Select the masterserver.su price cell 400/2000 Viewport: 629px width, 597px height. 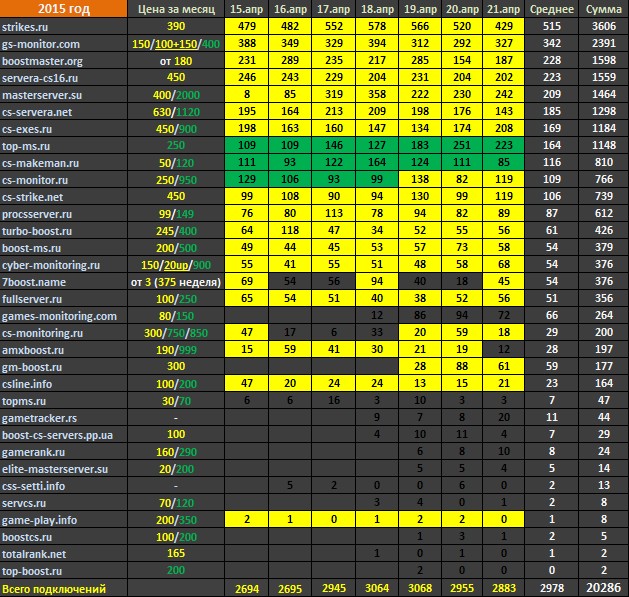[x=176, y=95]
